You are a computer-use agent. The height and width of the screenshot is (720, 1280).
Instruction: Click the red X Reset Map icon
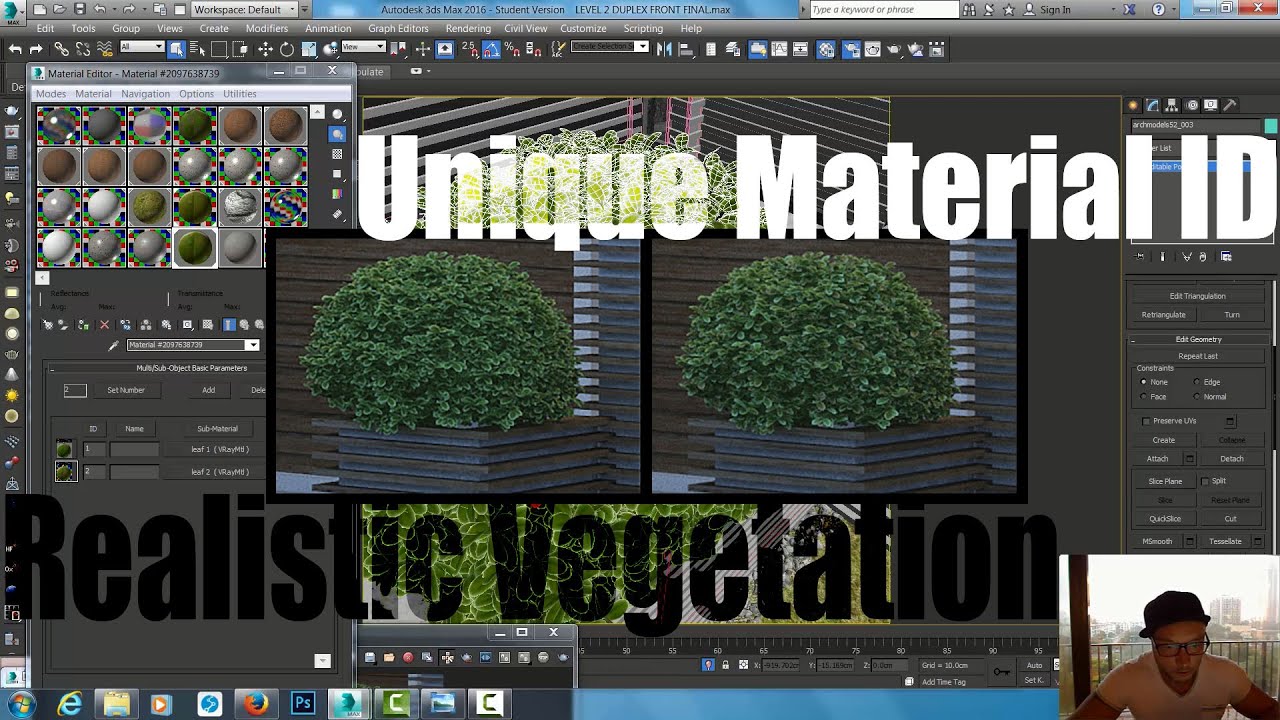tap(104, 324)
